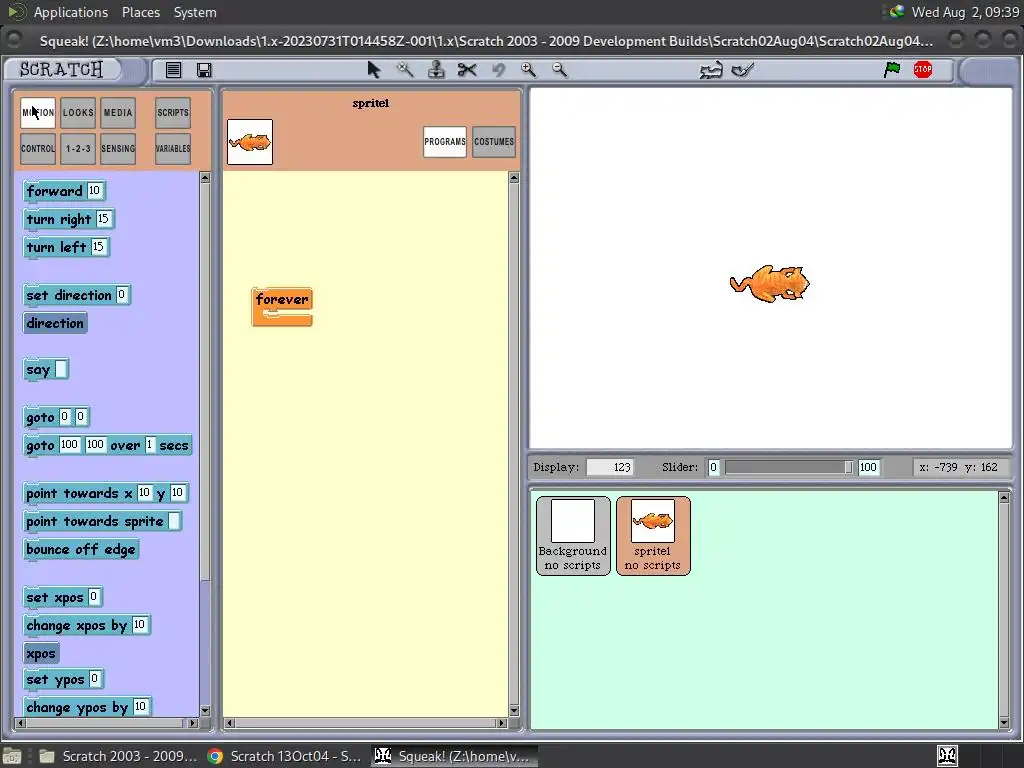
Task: Open the Places menu
Action: 140,12
